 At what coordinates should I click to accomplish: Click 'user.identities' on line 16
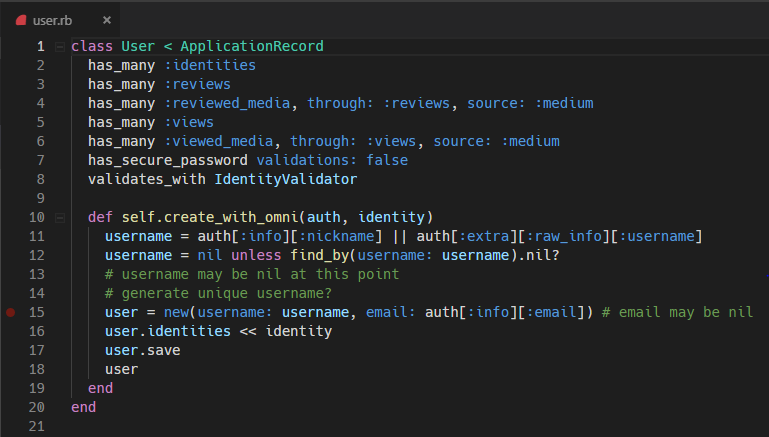coord(168,332)
